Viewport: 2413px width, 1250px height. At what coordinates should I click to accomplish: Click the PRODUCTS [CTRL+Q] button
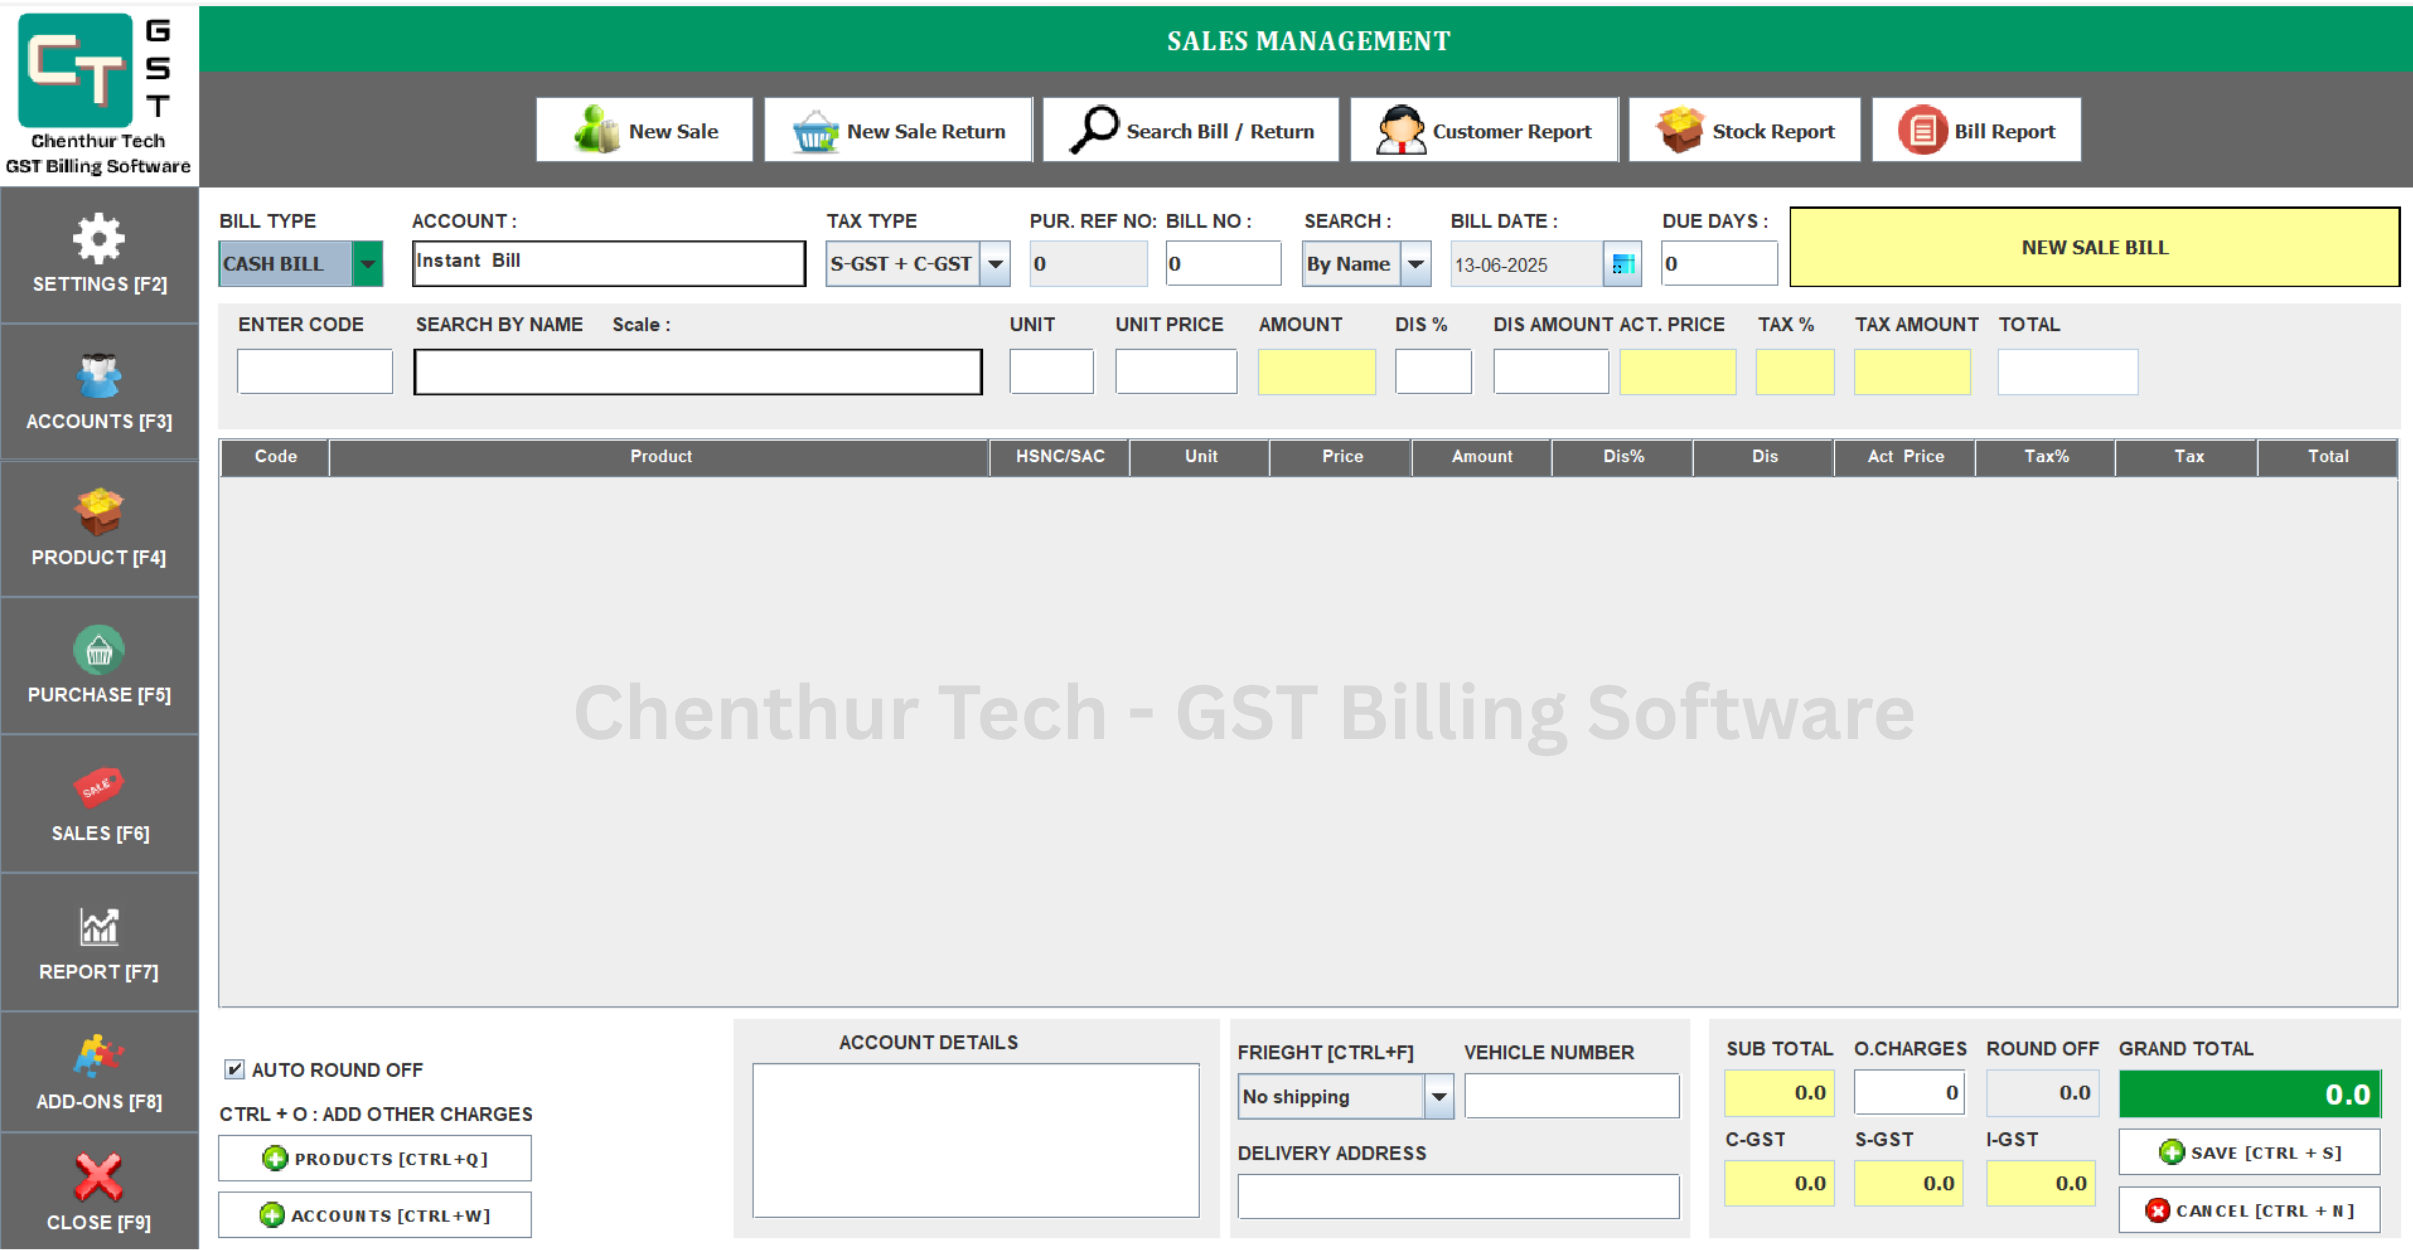pos(375,1158)
